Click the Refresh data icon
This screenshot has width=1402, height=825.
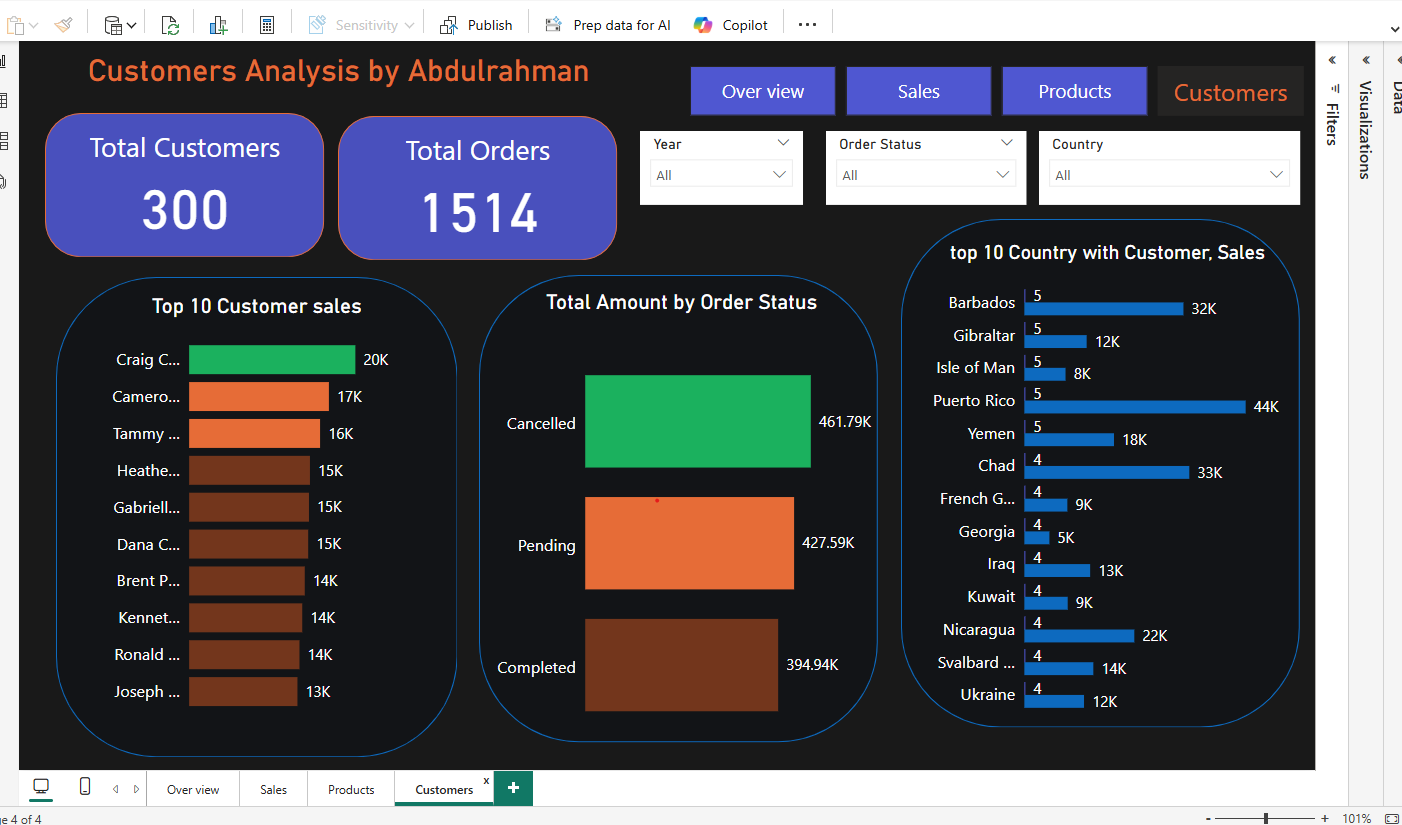point(171,25)
